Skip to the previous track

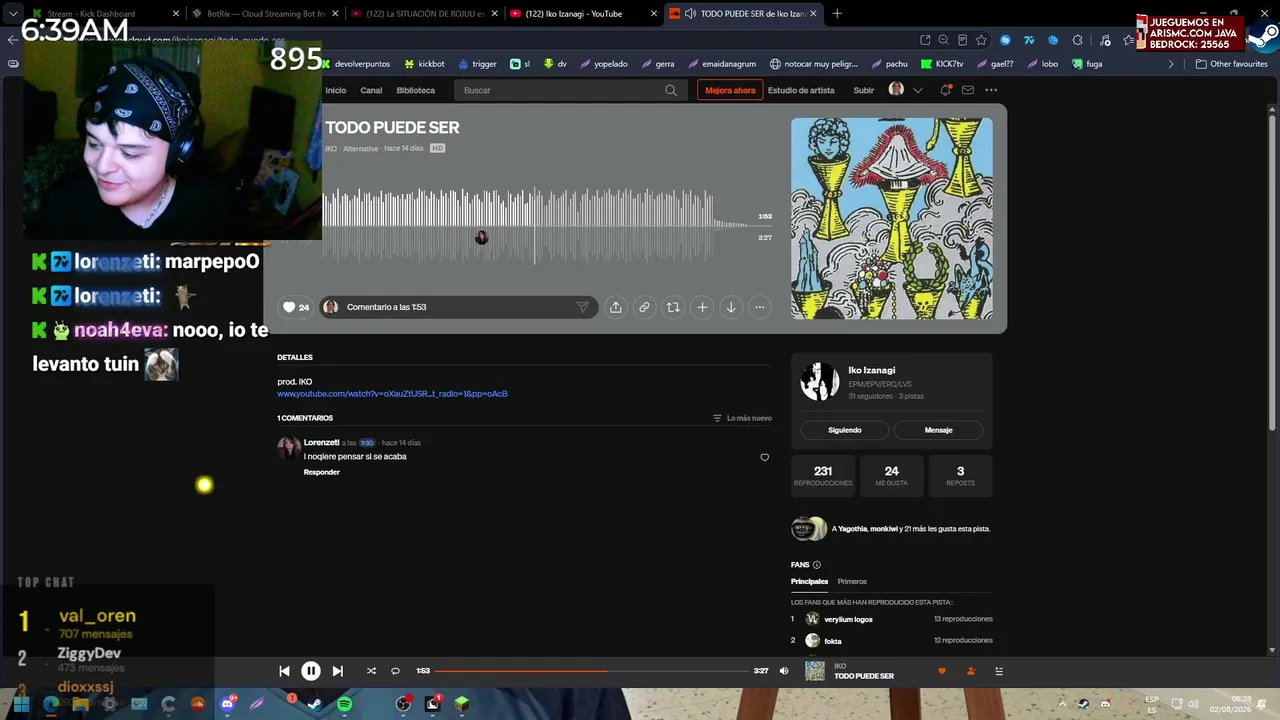pyautogui.click(x=284, y=671)
